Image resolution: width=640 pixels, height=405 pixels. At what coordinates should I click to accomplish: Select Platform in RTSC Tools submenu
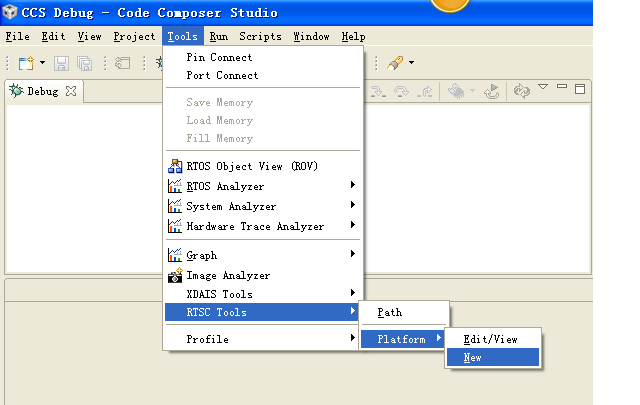point(403,339)
